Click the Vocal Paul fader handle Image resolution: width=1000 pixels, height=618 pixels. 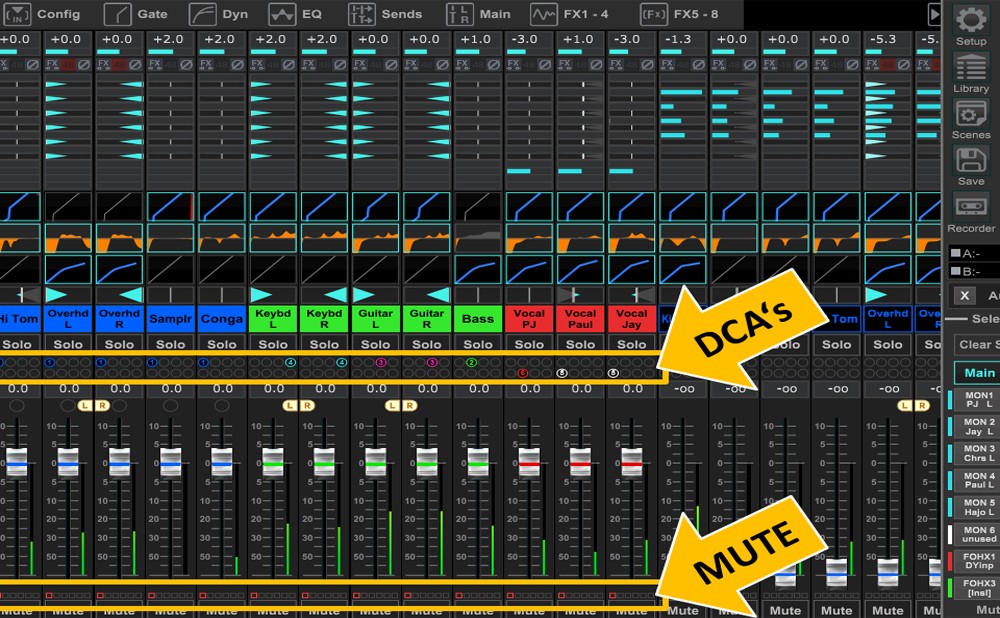581,461
